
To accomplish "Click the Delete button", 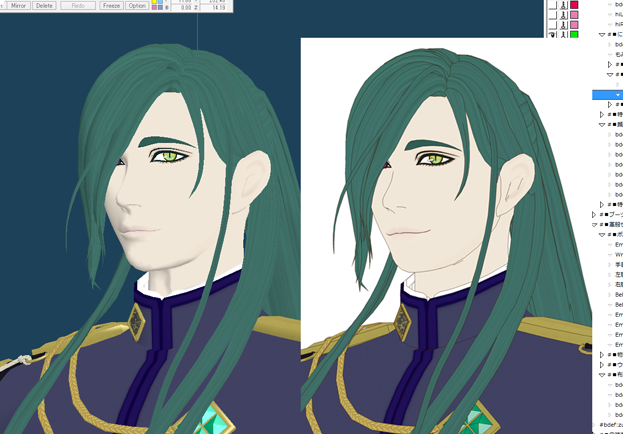I will coord(44,6).
